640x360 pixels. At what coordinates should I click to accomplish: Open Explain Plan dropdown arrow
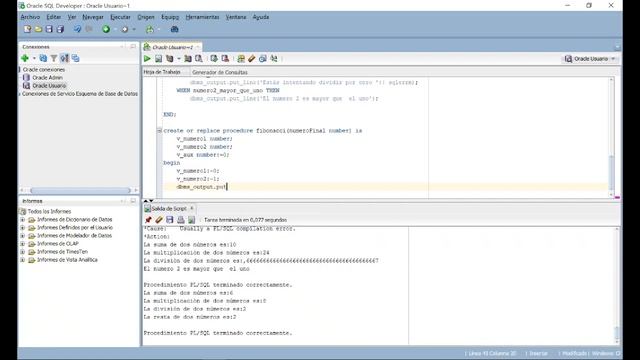tap(178, 59)
